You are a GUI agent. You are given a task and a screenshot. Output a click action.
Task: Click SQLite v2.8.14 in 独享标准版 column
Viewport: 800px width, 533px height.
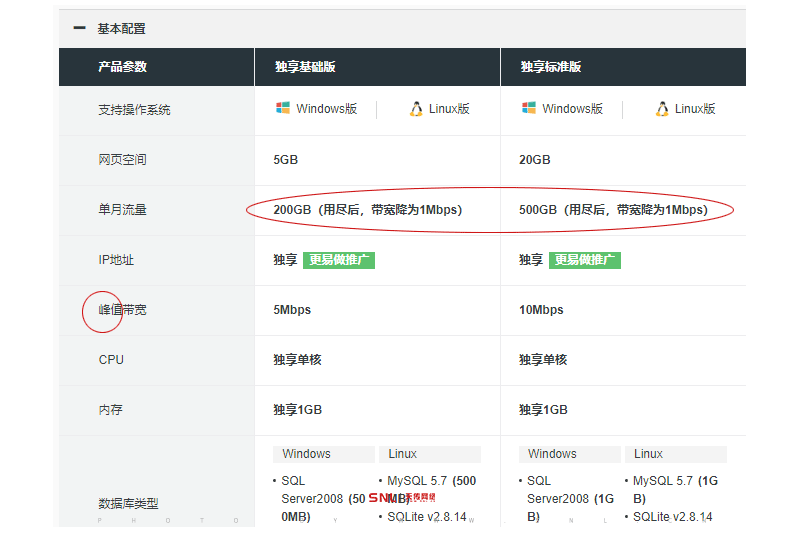coord(672,517)
